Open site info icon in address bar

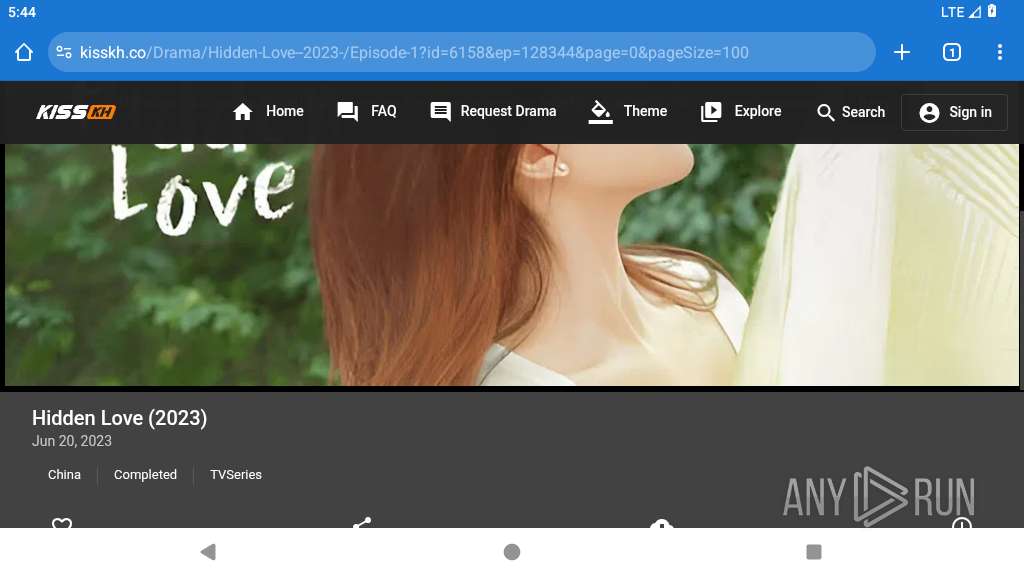click(64, 52)
